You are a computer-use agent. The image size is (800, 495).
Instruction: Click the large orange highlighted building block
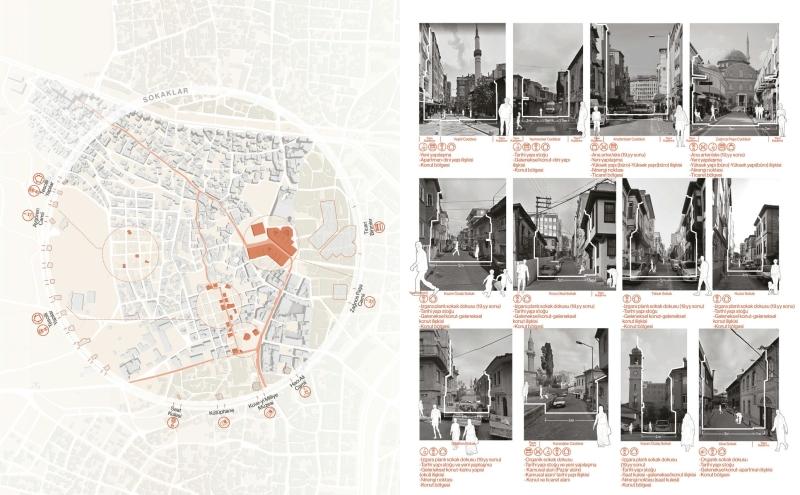coord(273,240)
